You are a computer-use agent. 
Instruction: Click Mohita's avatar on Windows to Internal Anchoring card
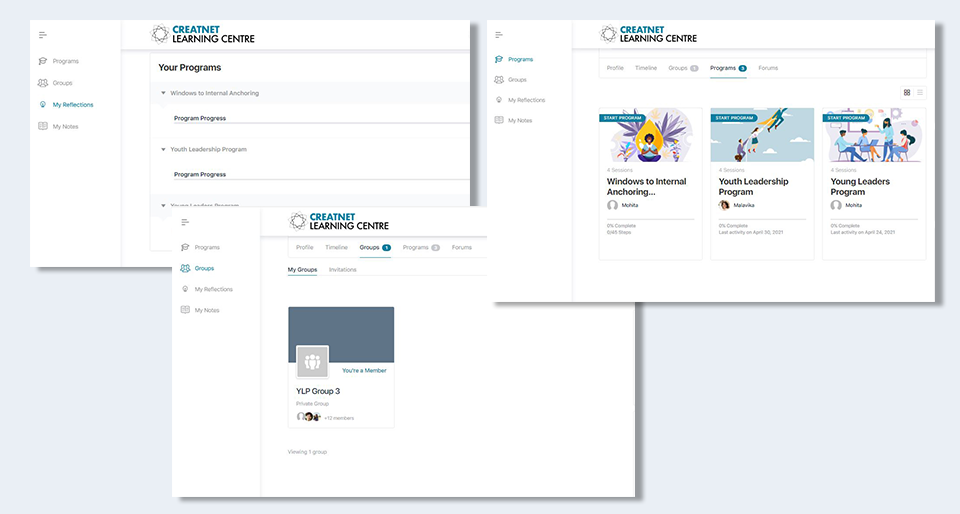coord(612,205)
